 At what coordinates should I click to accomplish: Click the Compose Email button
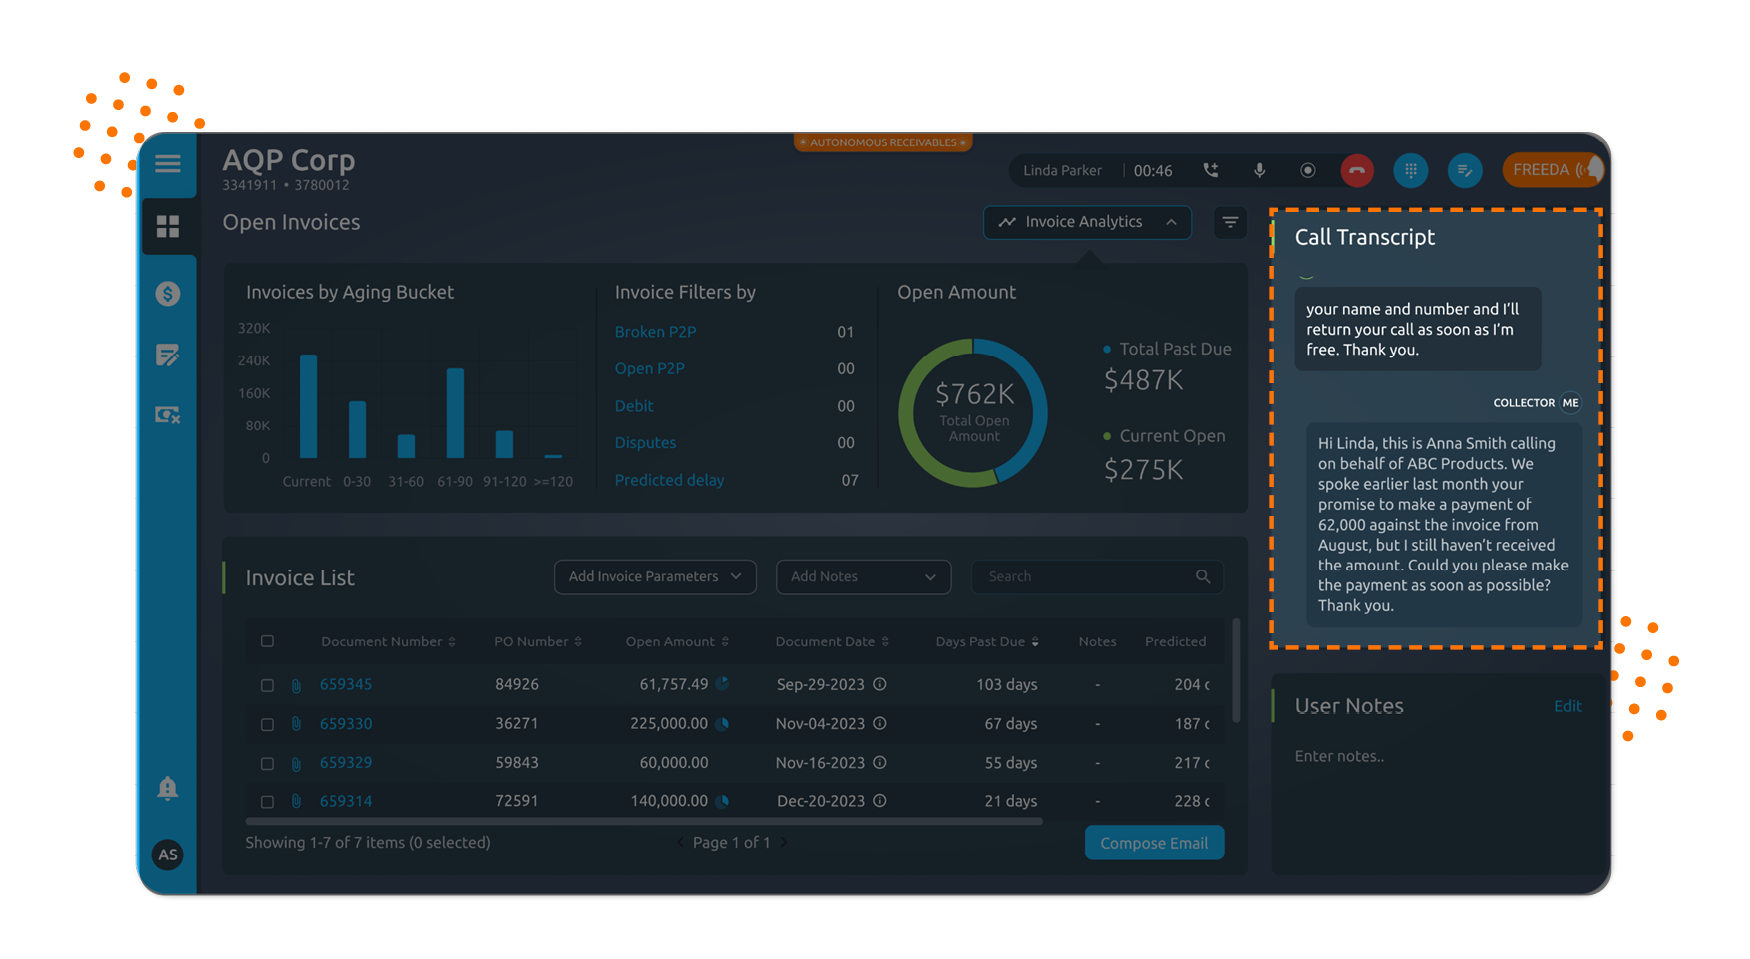tap(1154, 843)
